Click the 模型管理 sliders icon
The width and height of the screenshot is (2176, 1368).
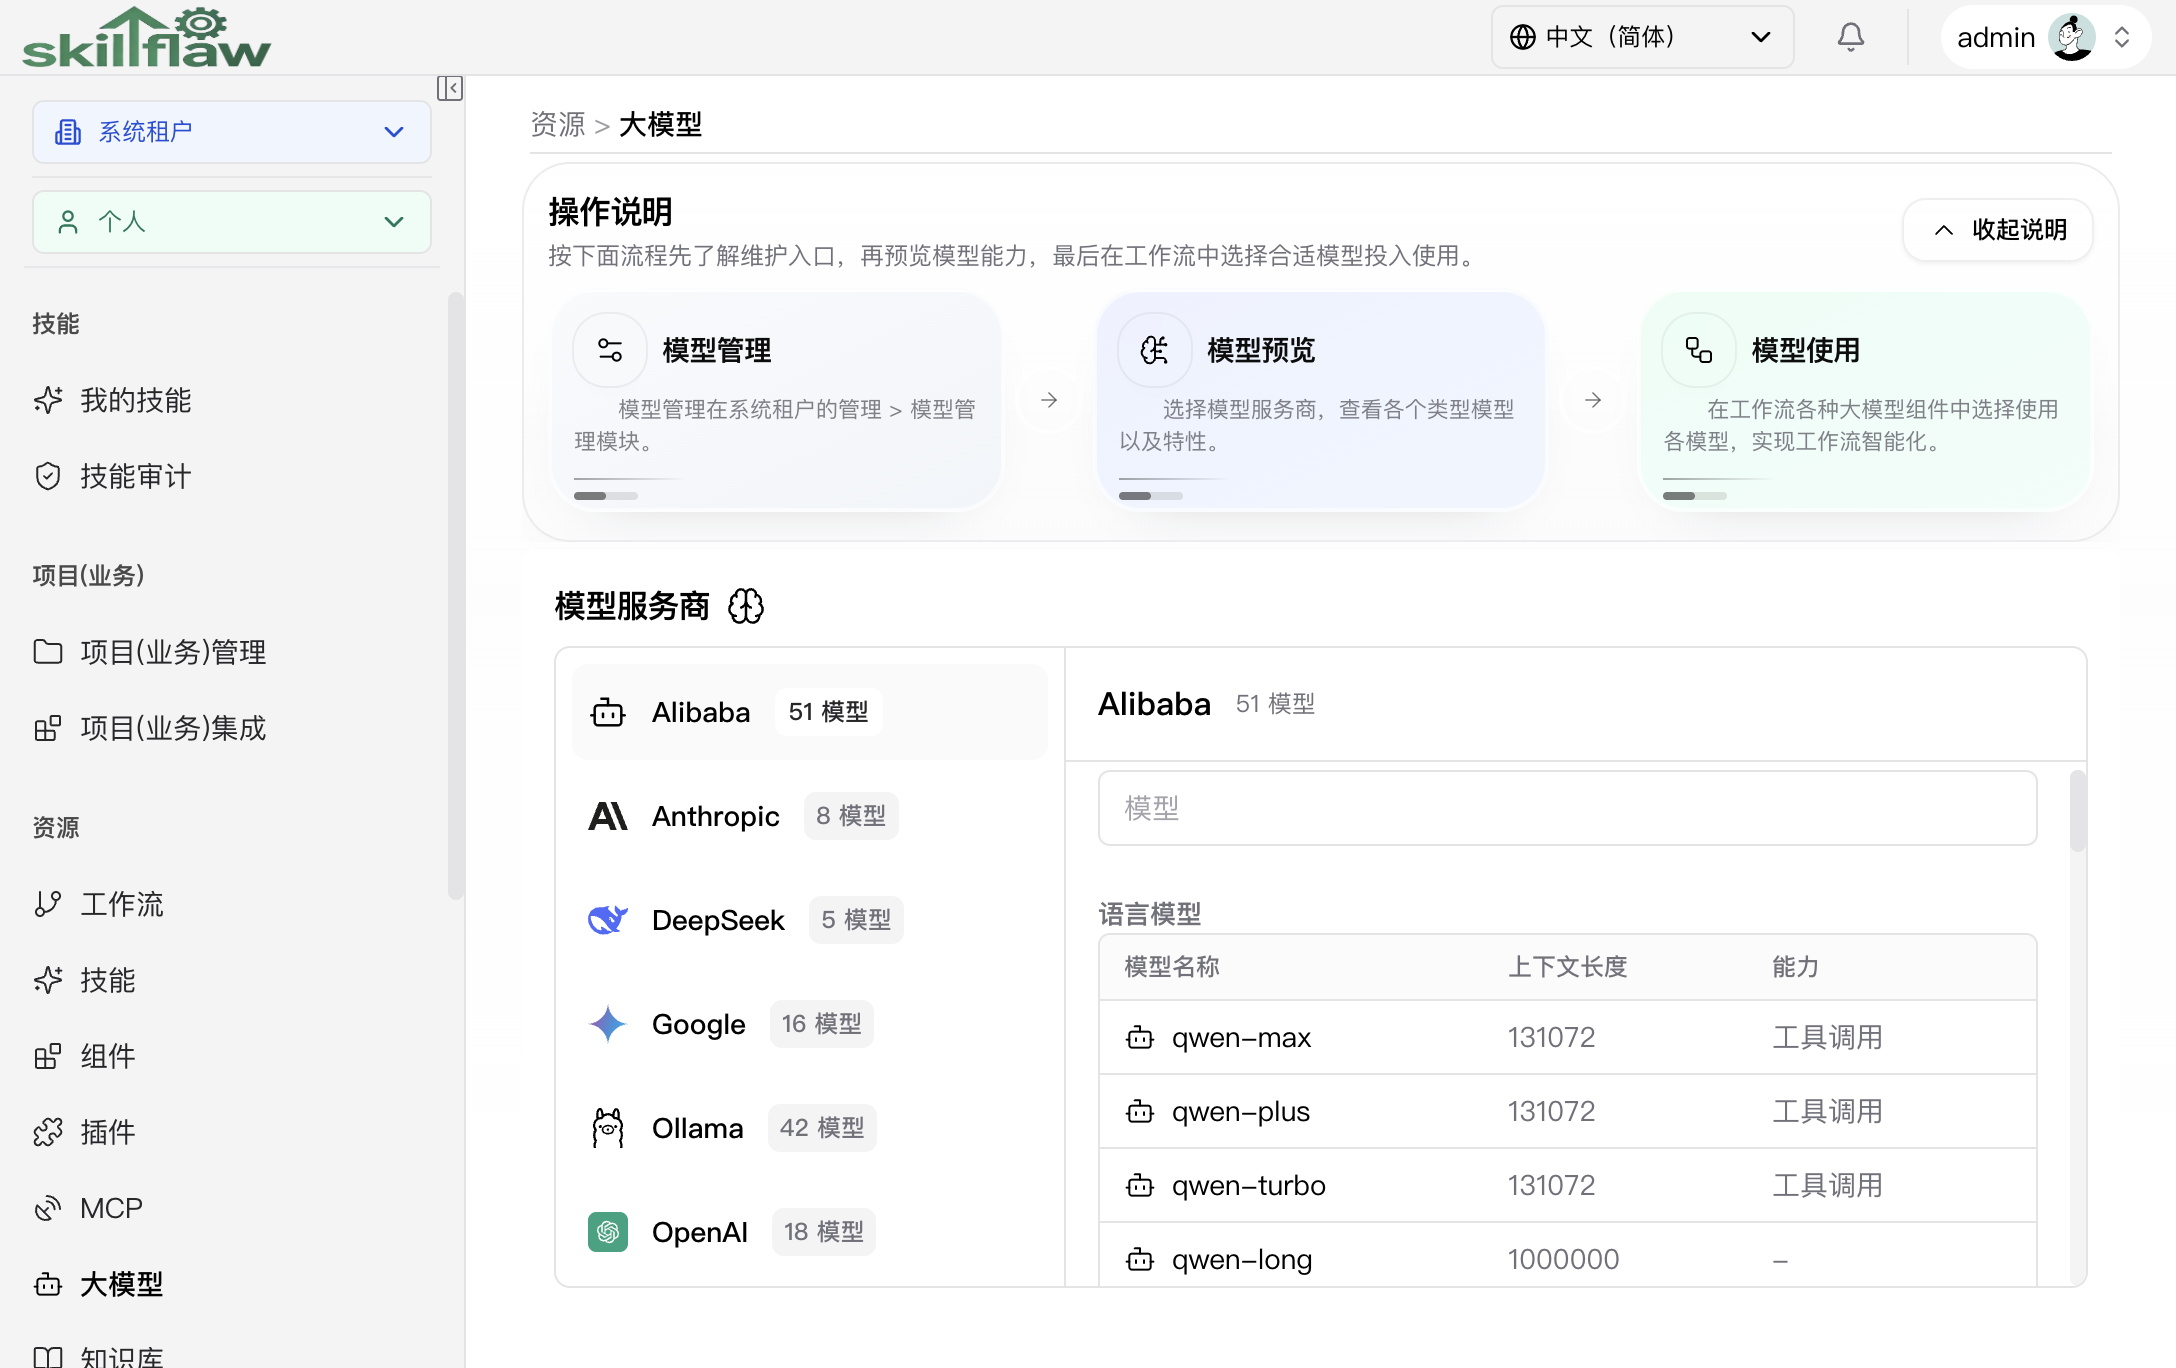(610, 350)
